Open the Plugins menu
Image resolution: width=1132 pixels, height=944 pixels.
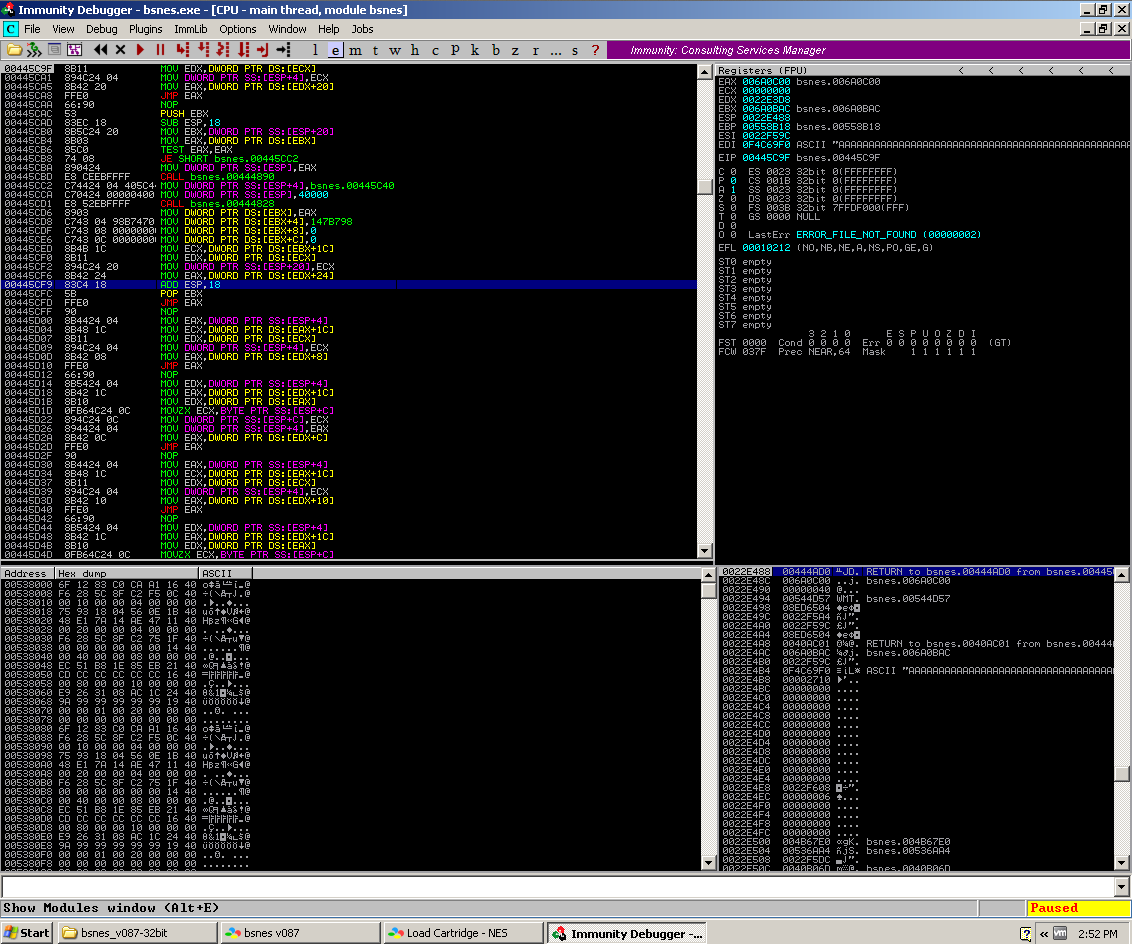click(x=146, y=29)
